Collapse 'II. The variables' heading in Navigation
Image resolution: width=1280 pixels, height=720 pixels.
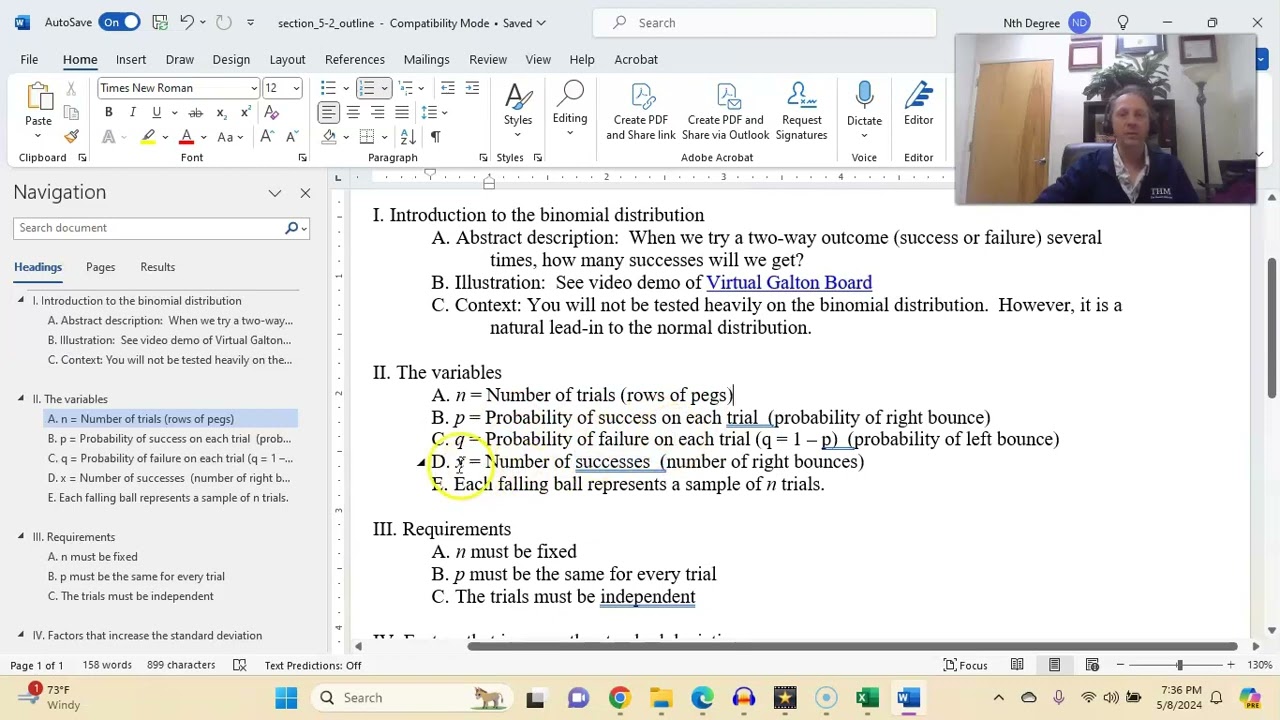pyautogui.click(x=21, y=399)
